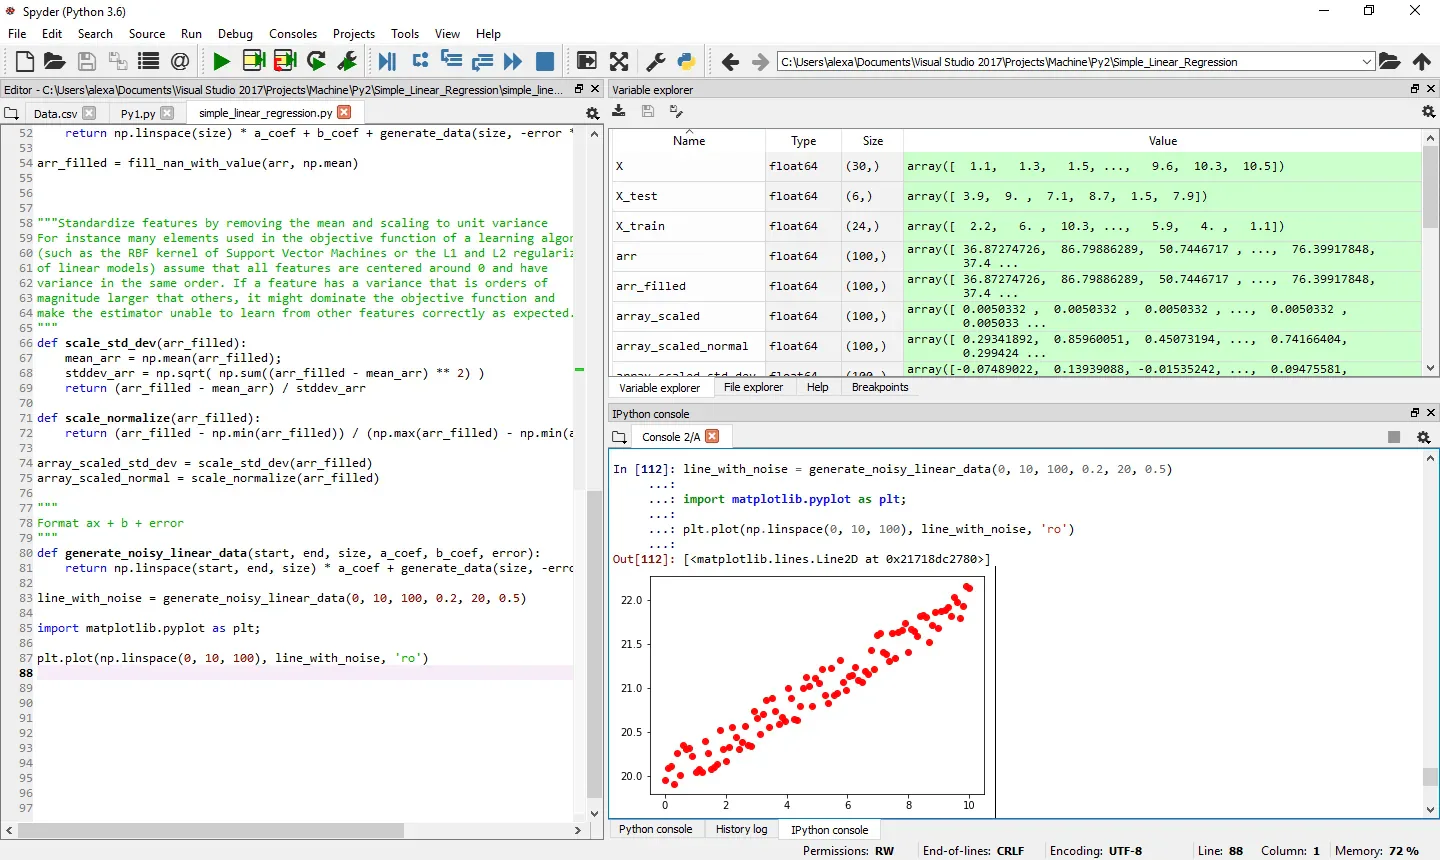This screenshot has width=1440, height=860.
Task: Run the current cell
Action: (253, 62)
